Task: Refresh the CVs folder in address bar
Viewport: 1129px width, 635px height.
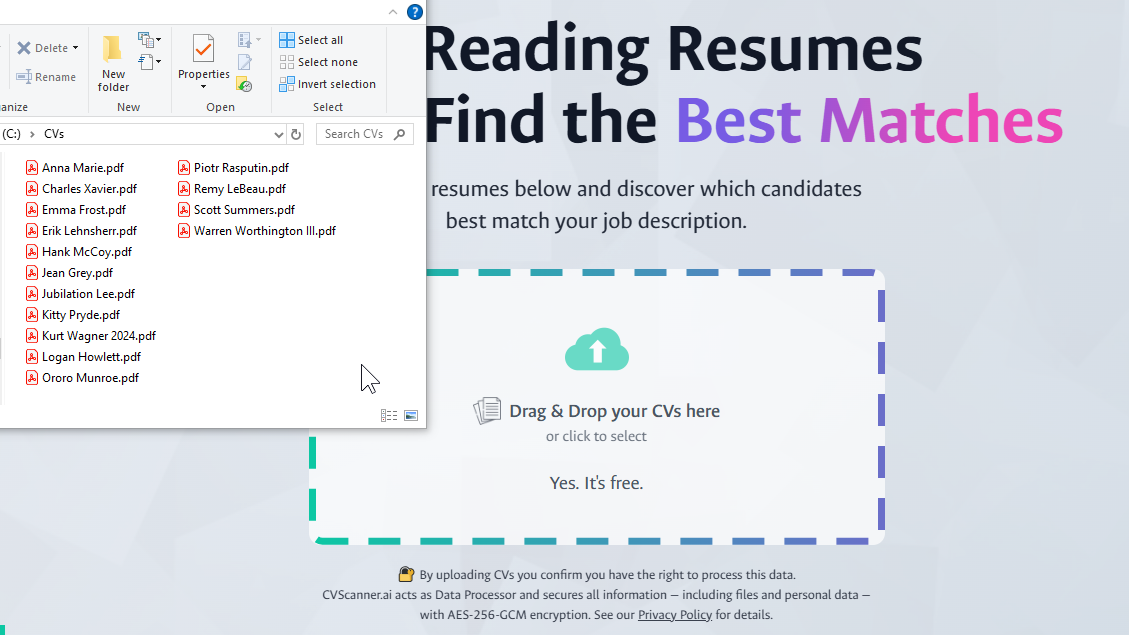Action: (296, 134)
